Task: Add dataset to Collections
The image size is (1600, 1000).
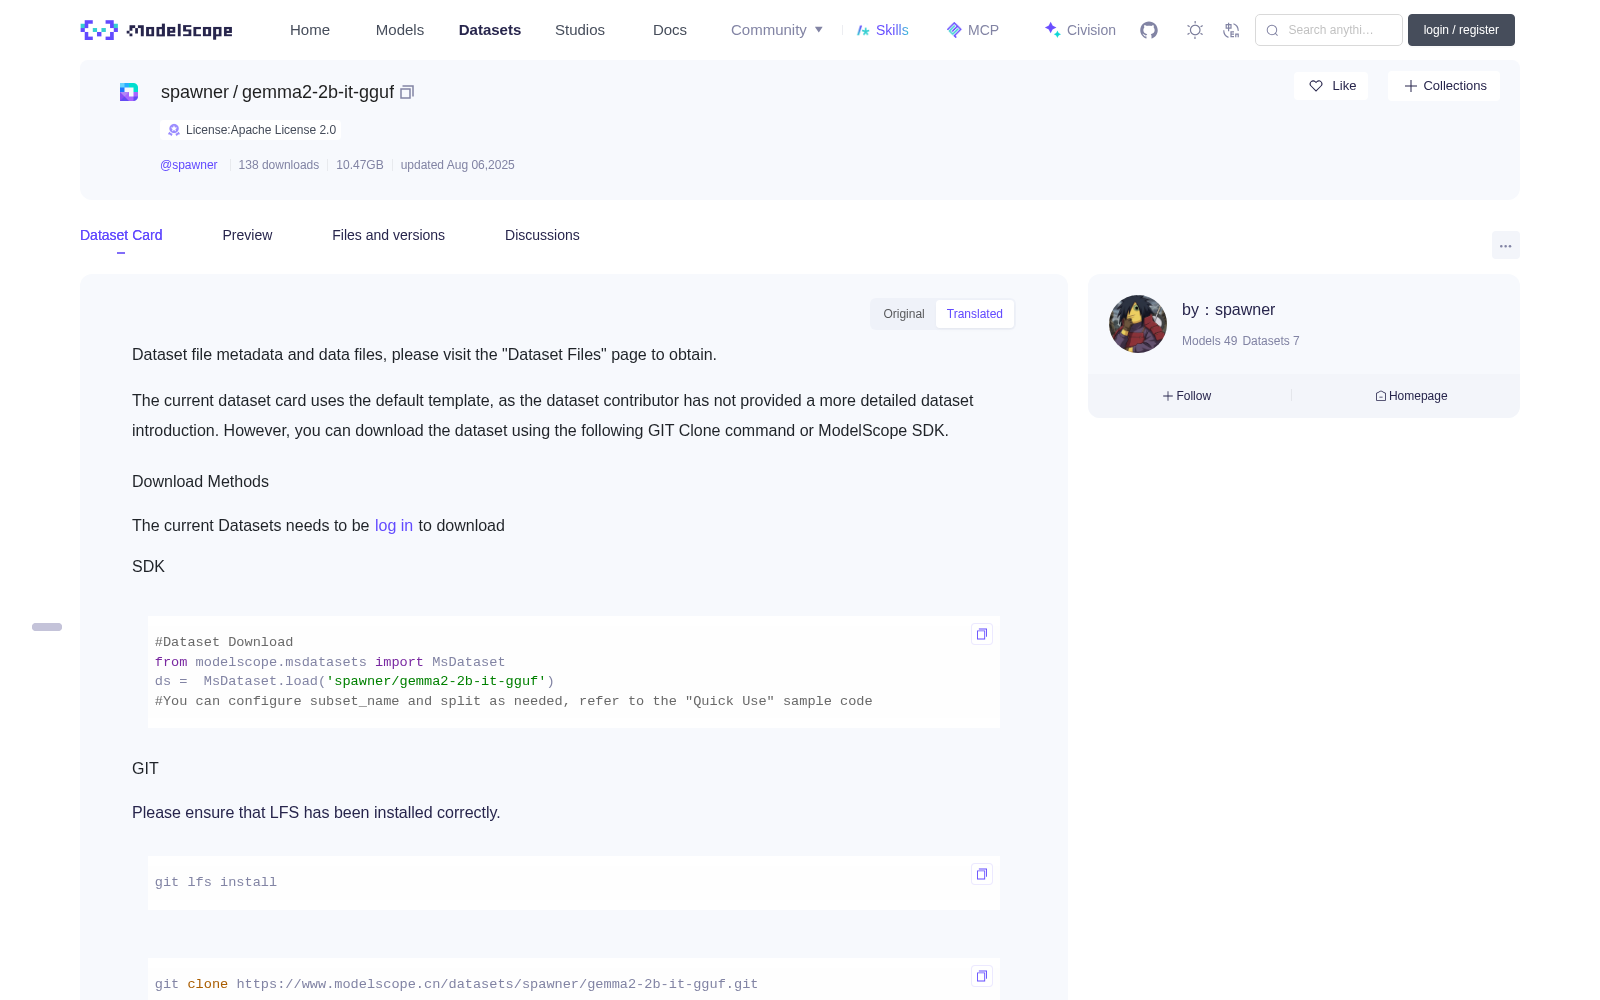Action: [x=1444, y=86]
